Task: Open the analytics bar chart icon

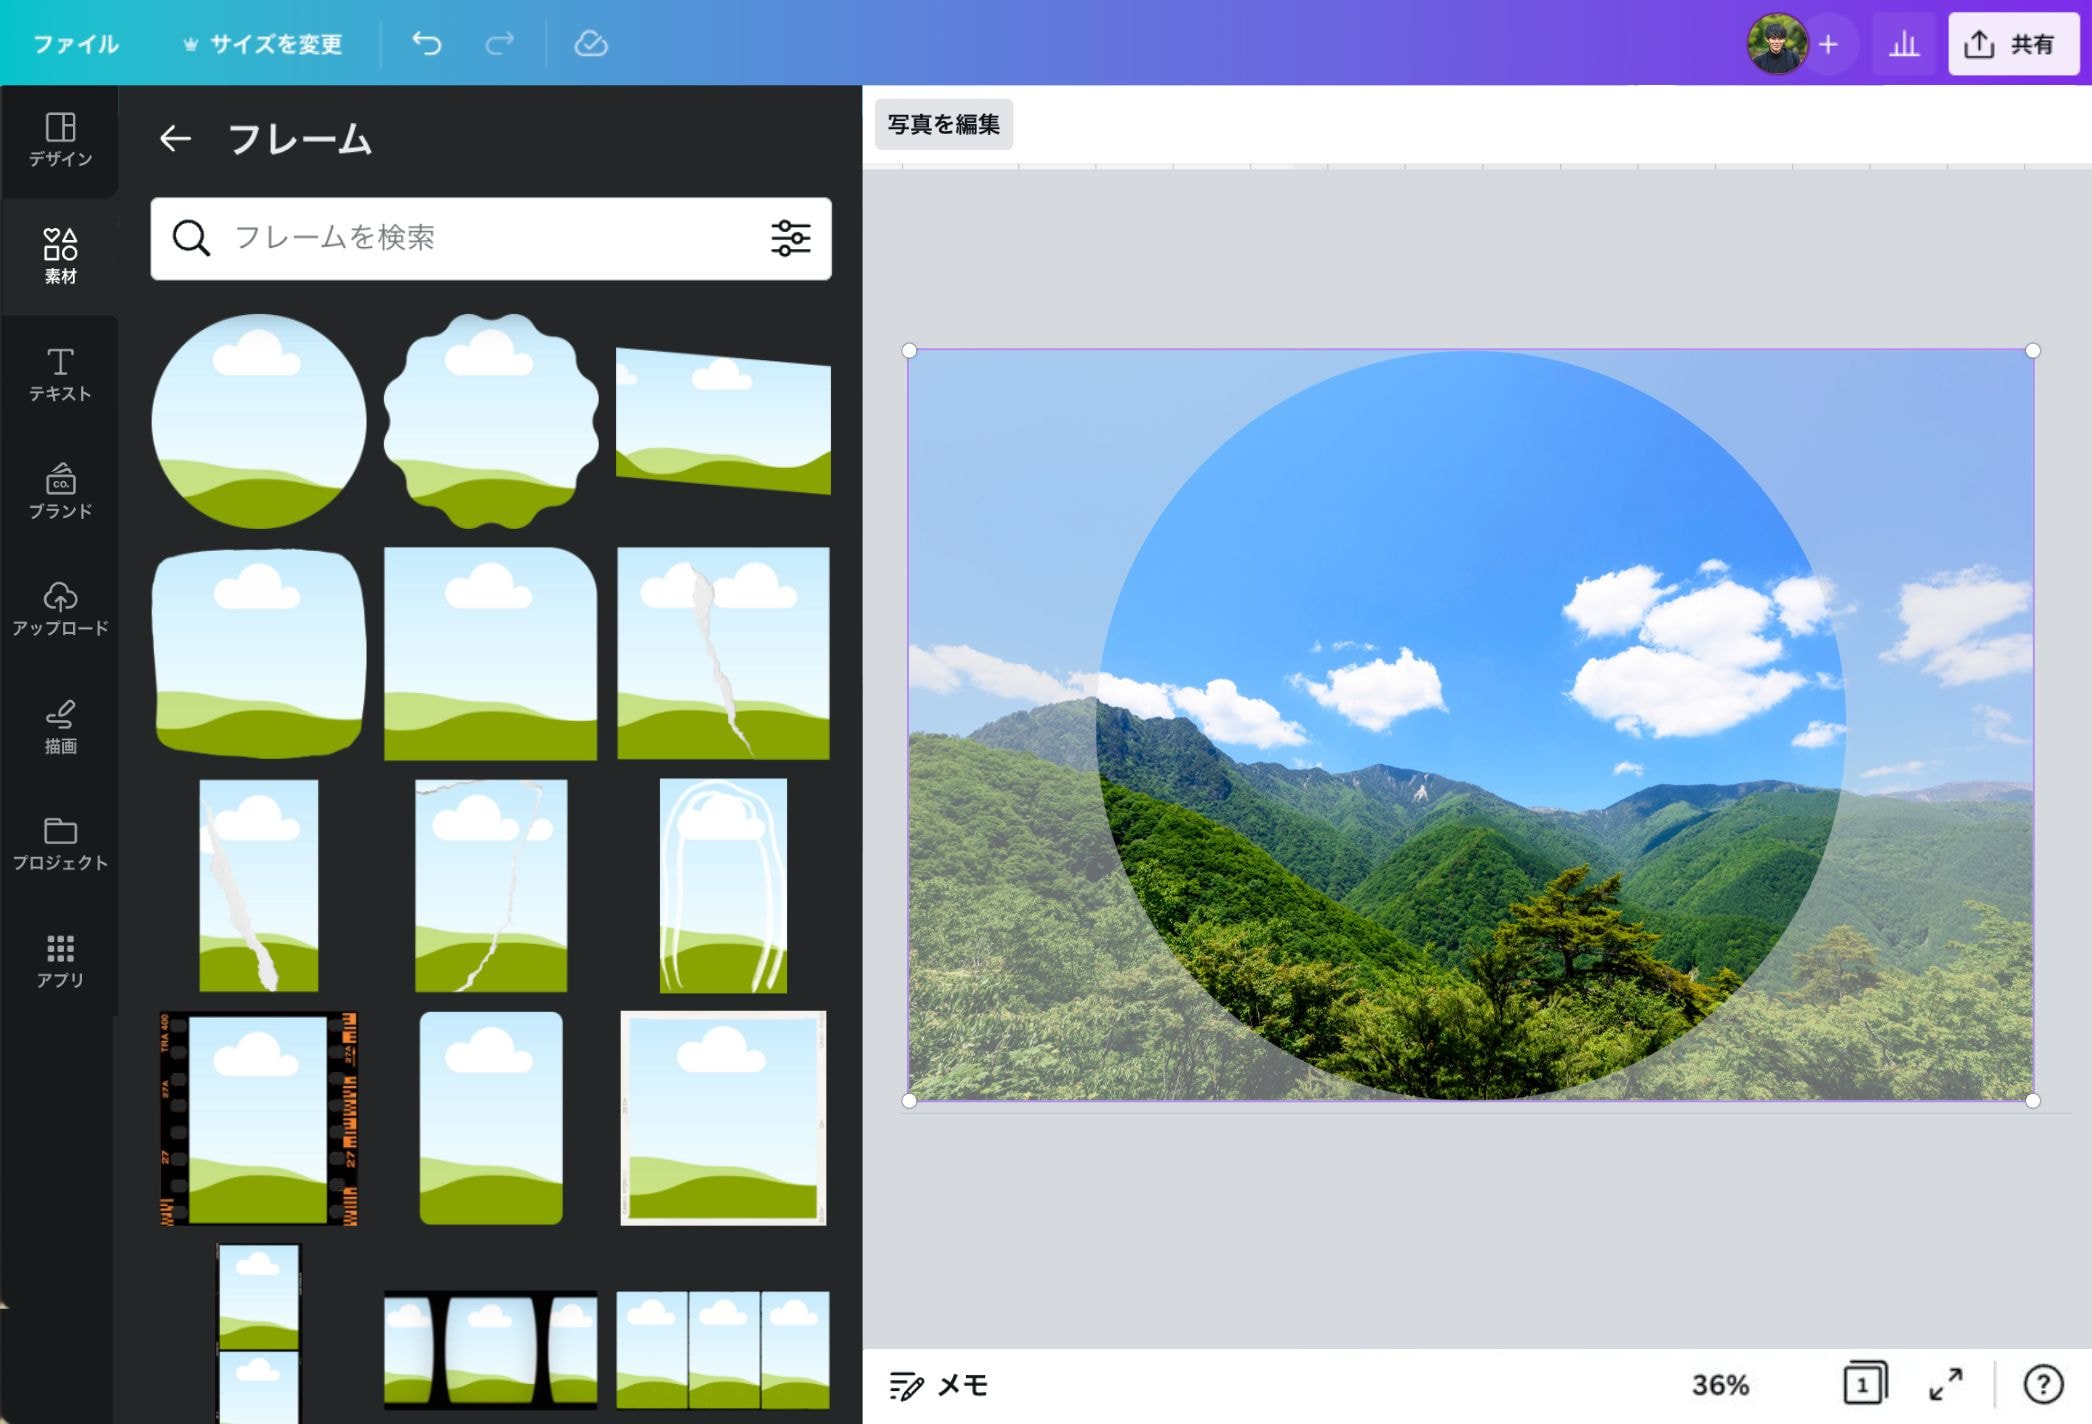Action: tap(1903, 44)
